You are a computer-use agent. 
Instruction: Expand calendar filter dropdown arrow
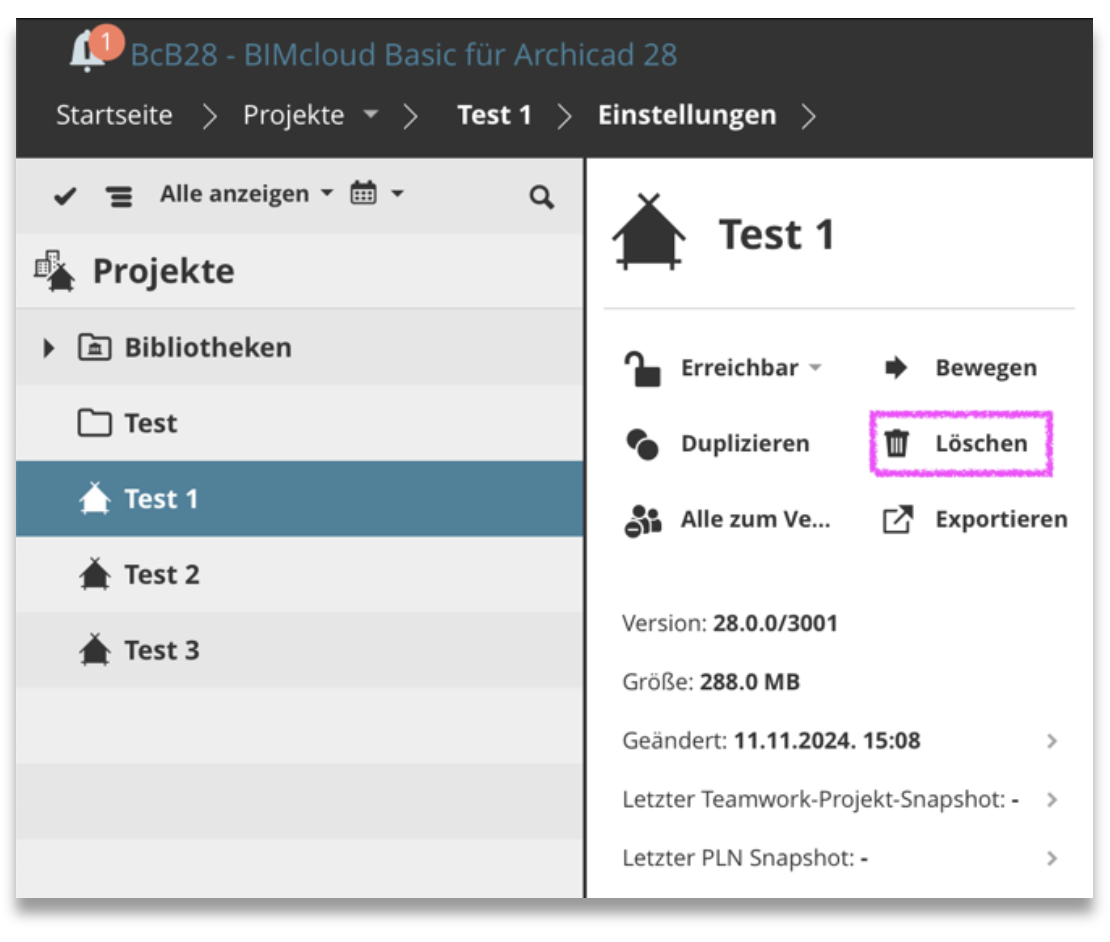pos(397,193)
